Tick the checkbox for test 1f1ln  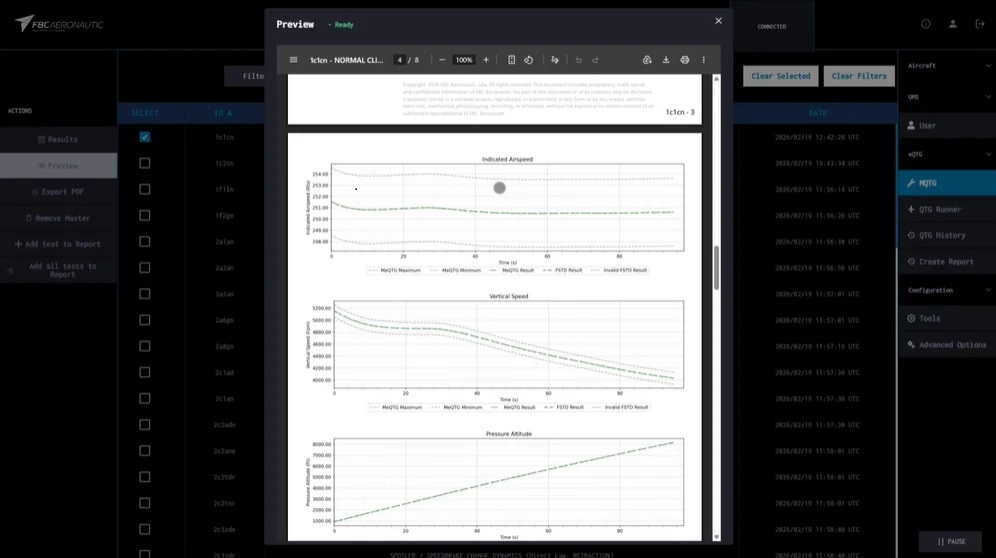145,189
